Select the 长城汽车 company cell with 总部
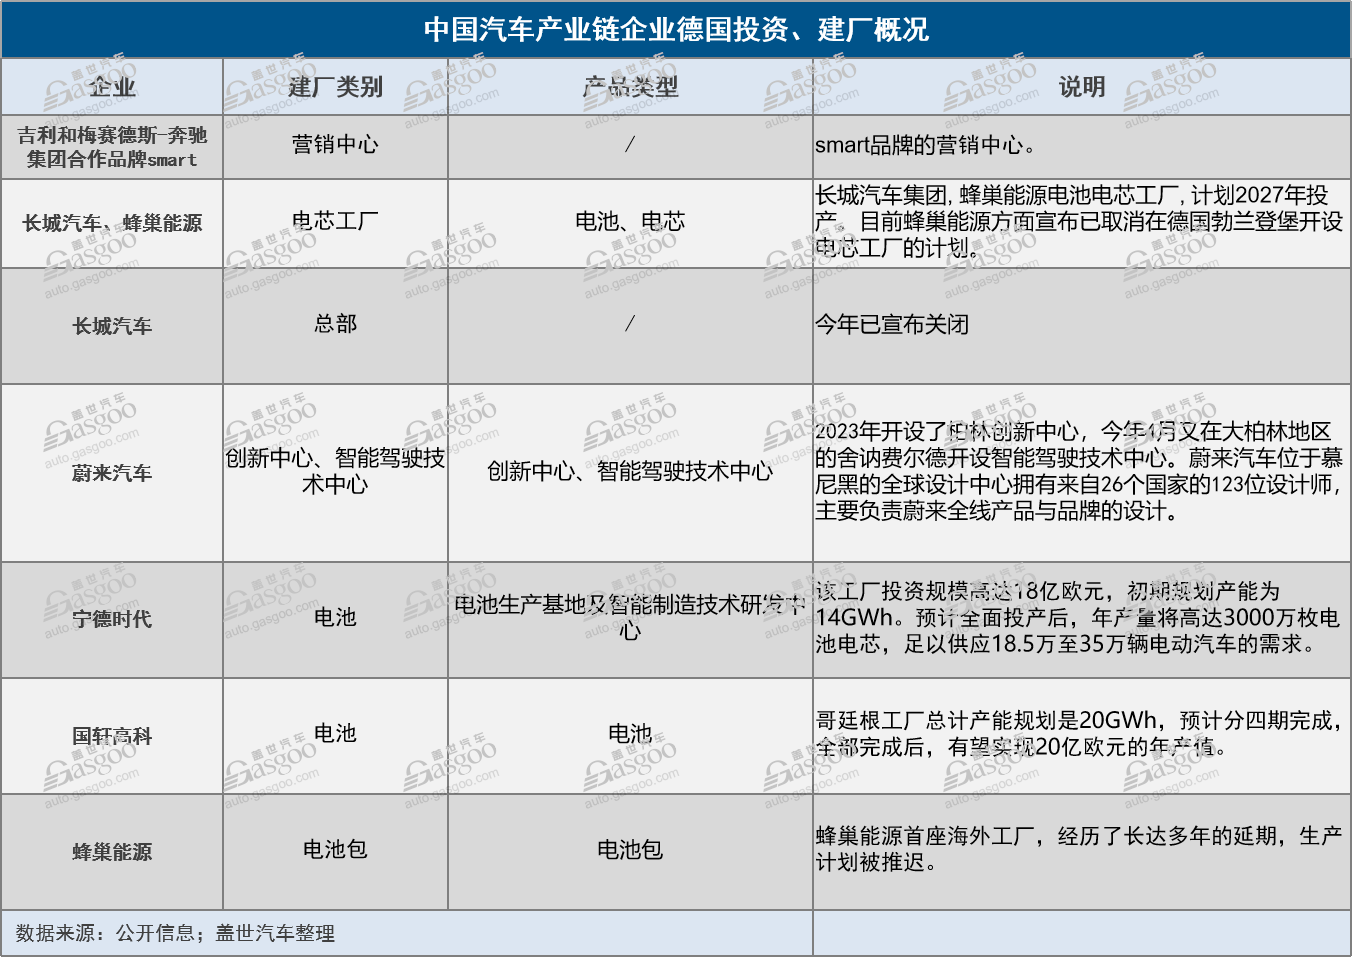 [x=112, y=326]
